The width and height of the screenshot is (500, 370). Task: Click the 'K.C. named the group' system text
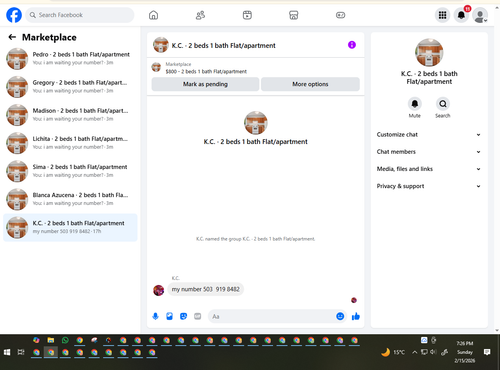256,239
